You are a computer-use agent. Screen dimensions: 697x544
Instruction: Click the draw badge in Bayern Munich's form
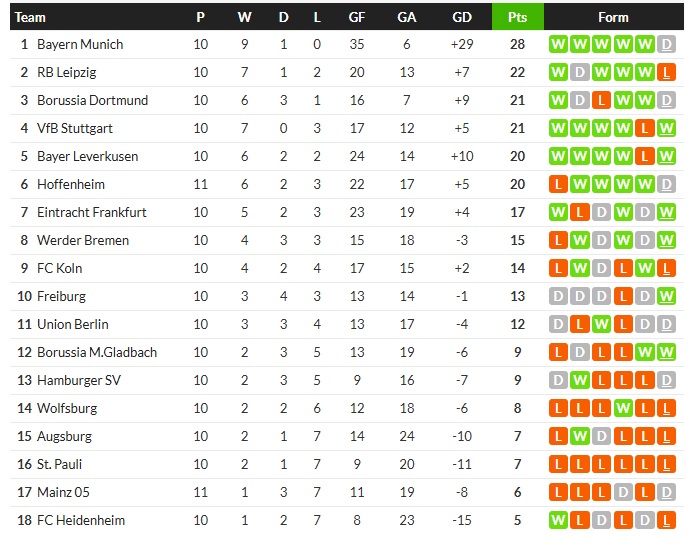point(668,44)
